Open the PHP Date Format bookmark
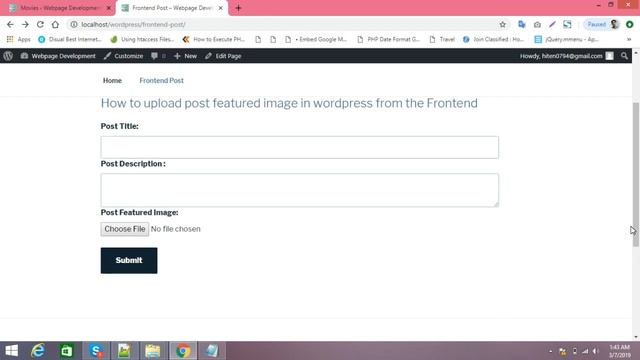Viewport: 640px width, 360px height. [389, 39]
